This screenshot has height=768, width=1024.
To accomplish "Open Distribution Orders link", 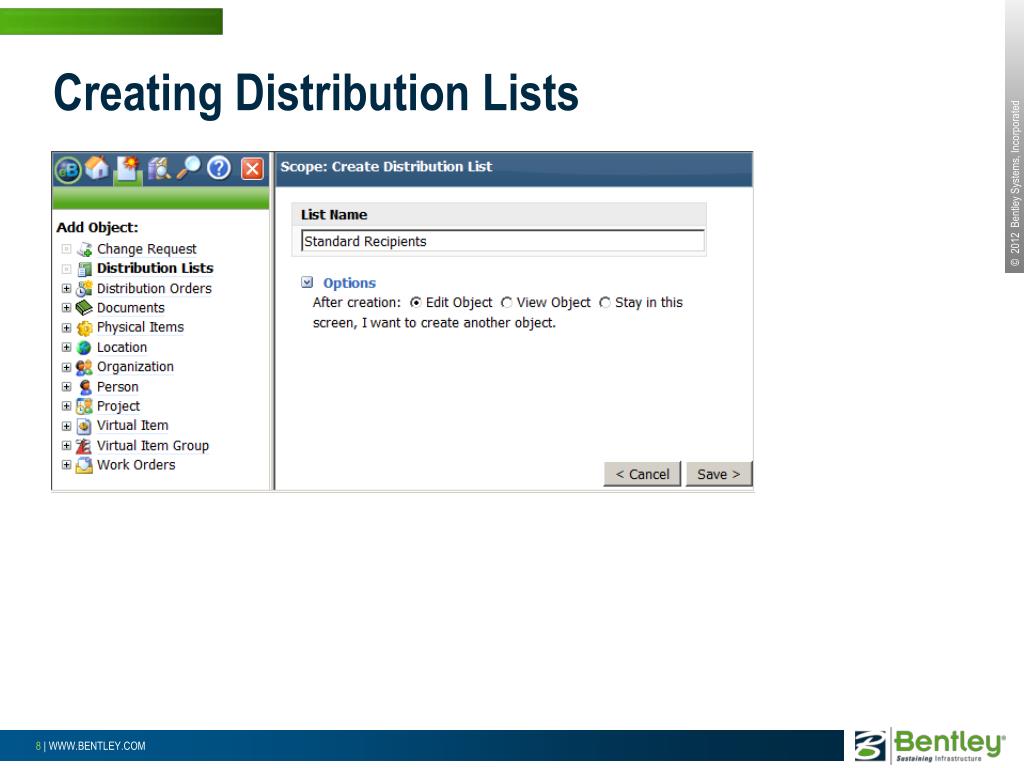I will pos(154,289).
